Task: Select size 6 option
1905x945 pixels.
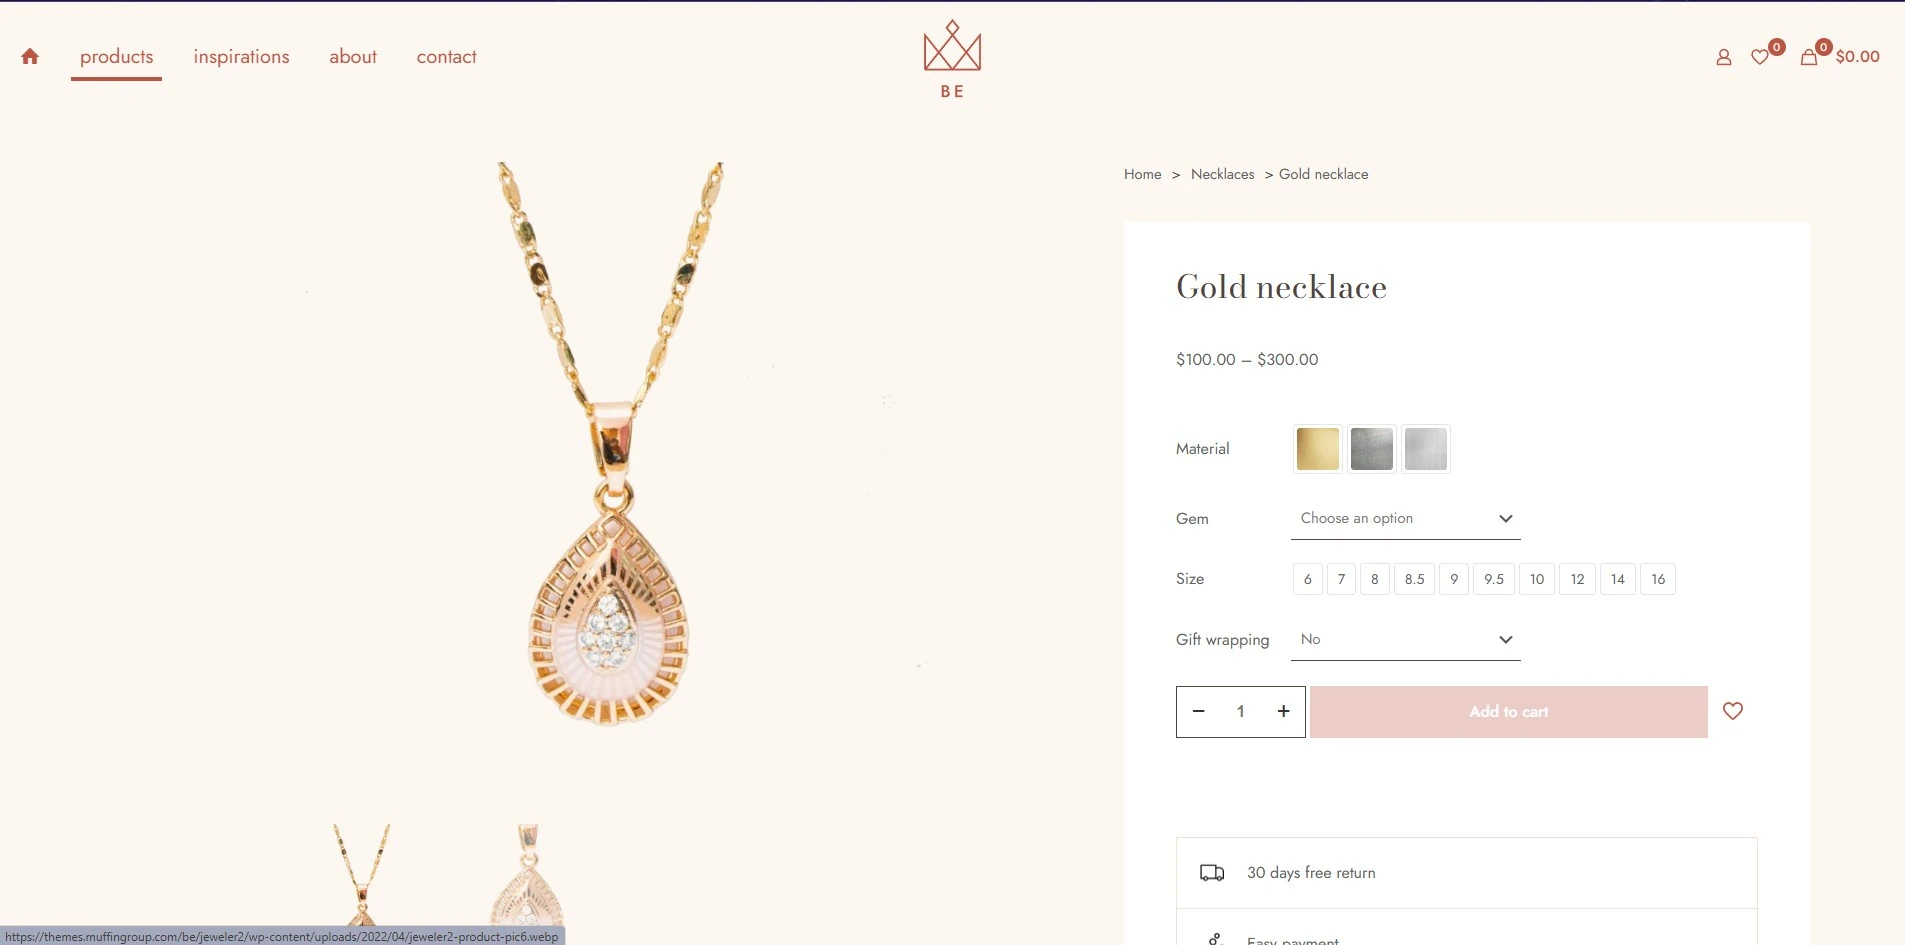Action: pos(1307,579)
